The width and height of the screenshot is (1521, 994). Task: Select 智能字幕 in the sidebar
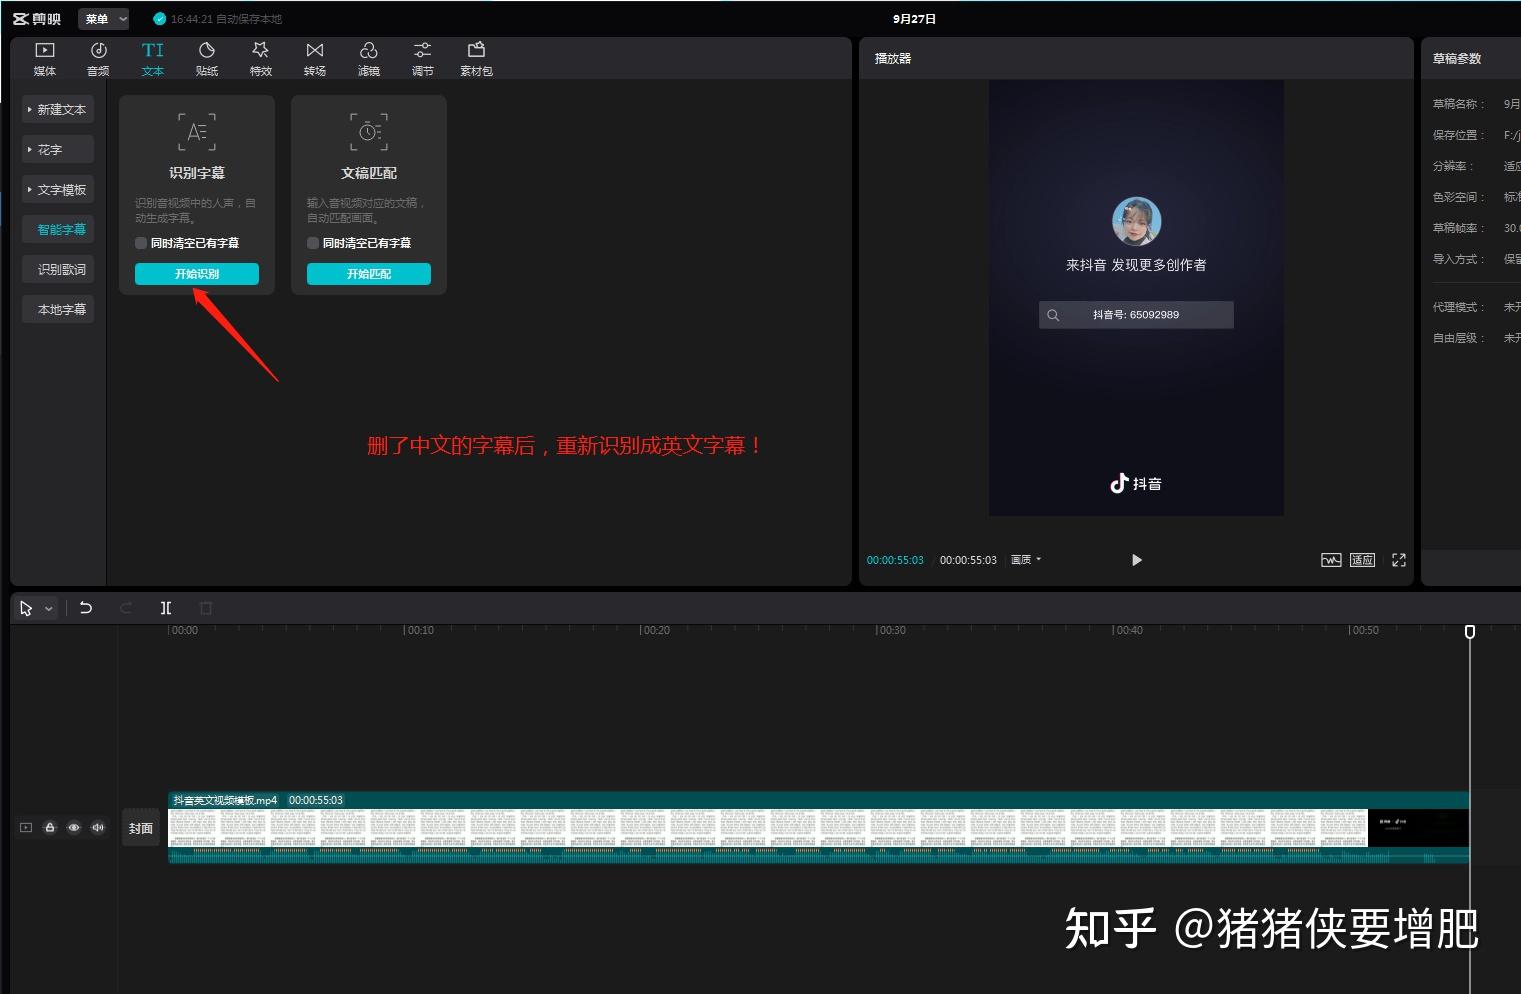pos(58,229)
